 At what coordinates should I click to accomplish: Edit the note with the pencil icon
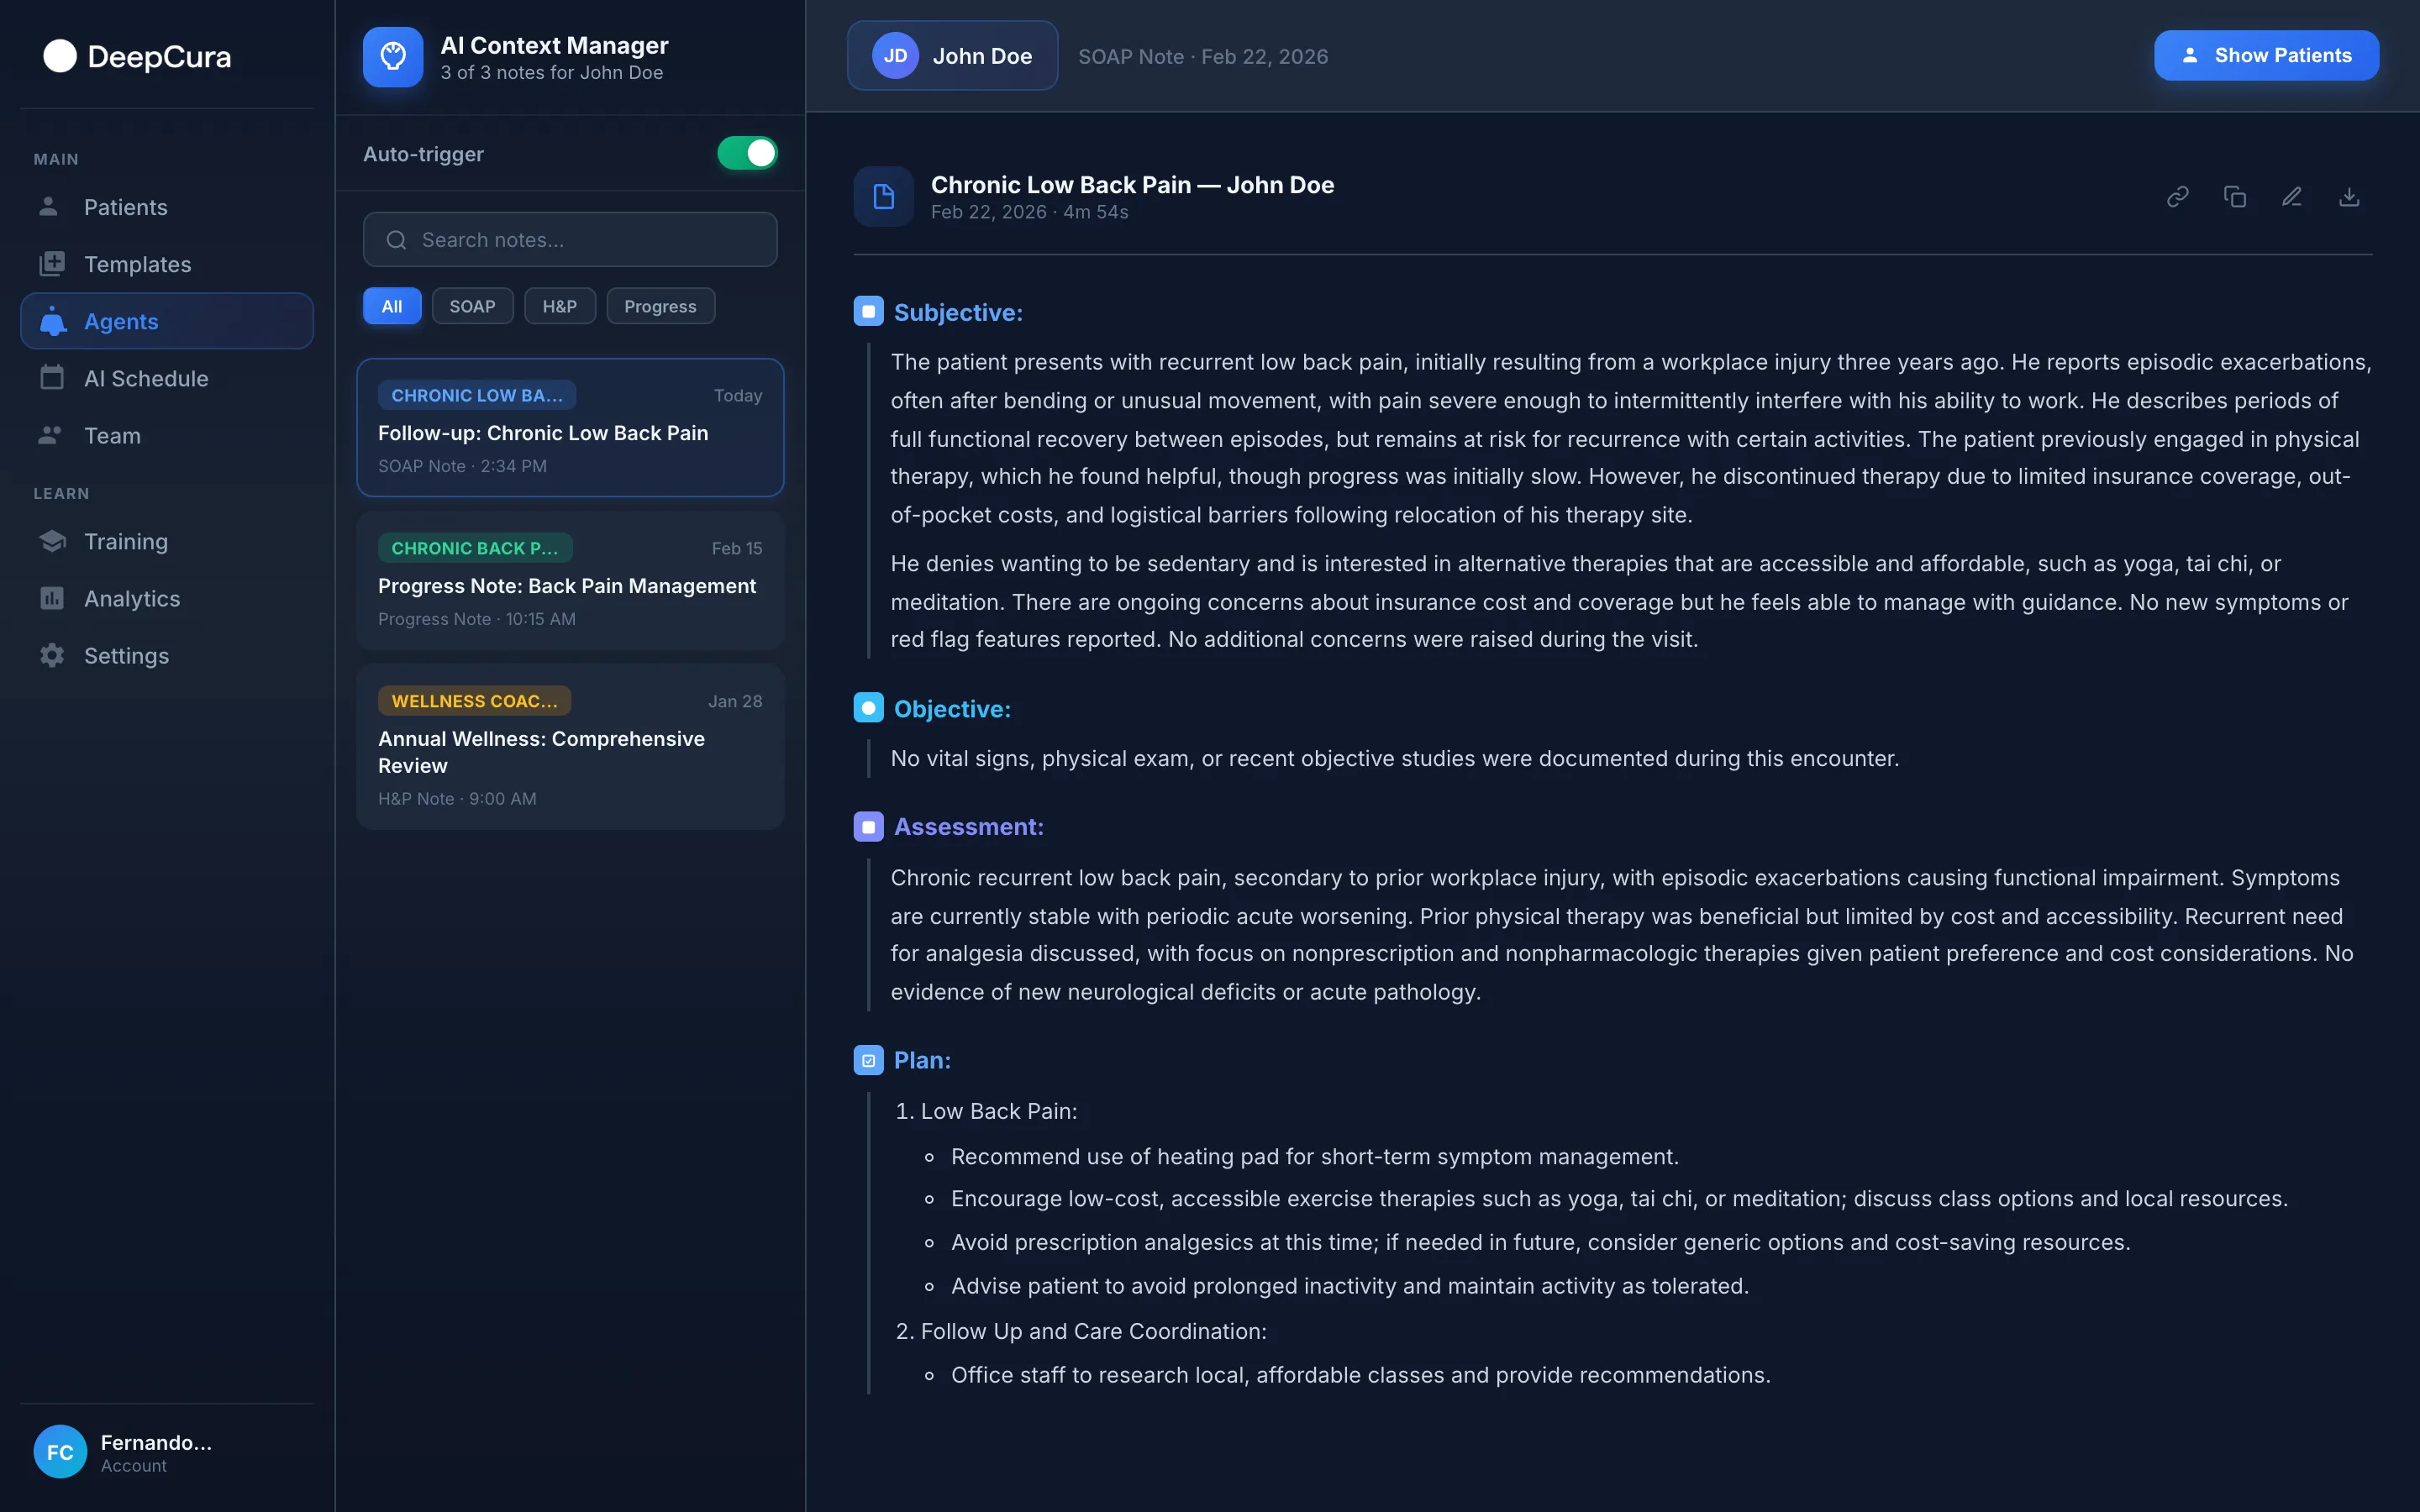pyautogui.click(x=2292, y=196)
